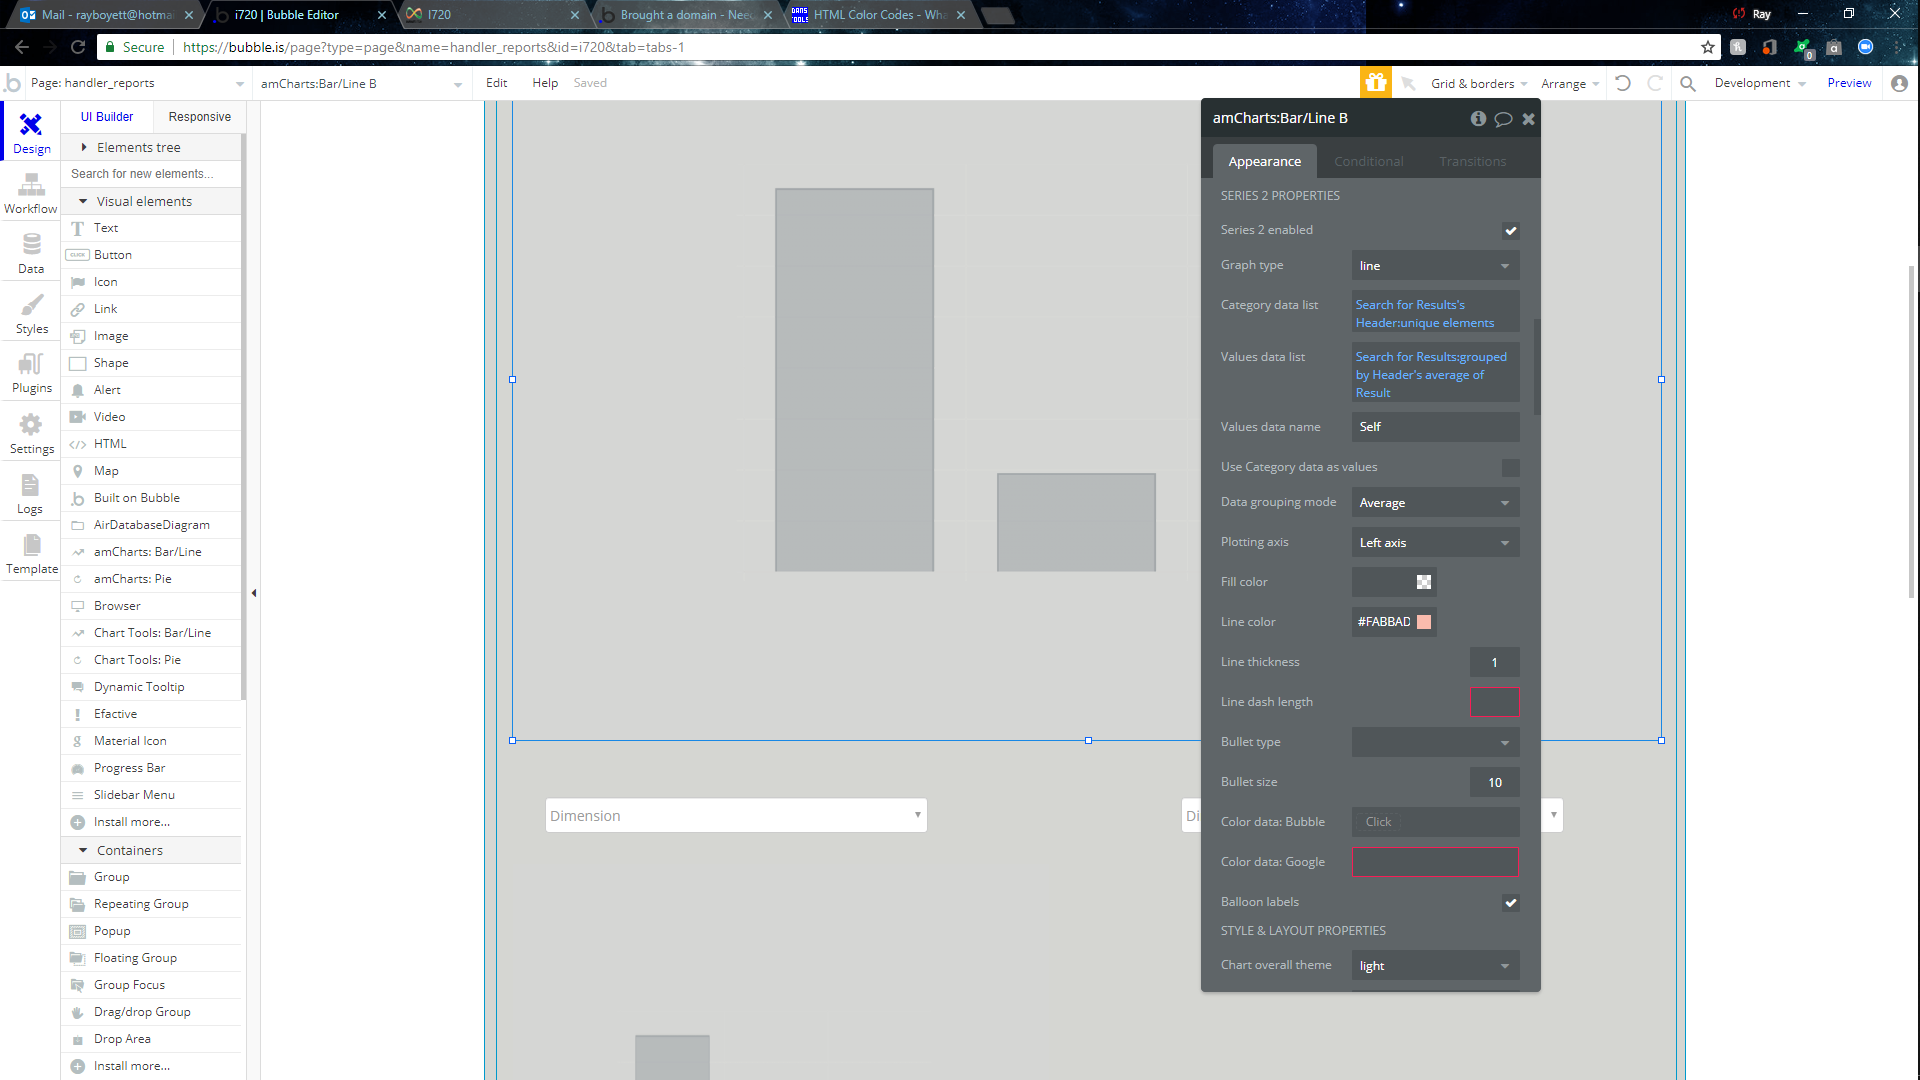
Task: Add a Video element from palette
Action: (152, 417)
